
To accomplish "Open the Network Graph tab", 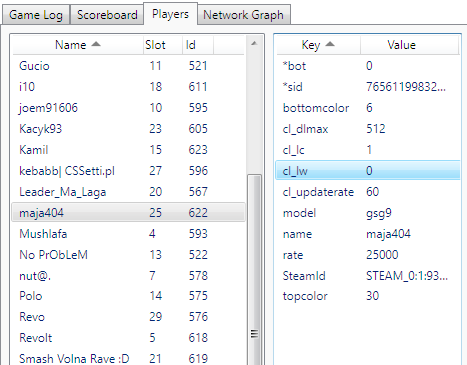I will click(x=244, y=15).
